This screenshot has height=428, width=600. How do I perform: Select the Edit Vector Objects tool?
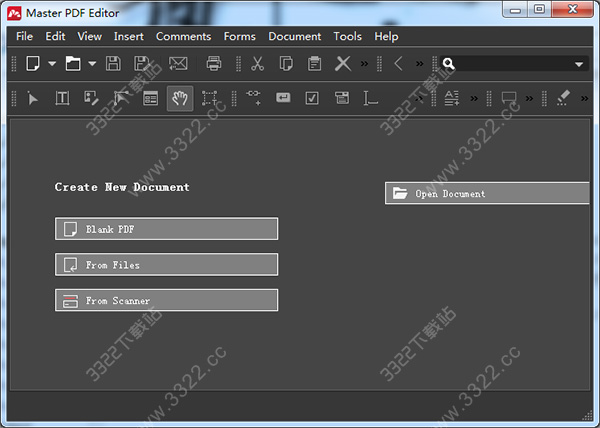point(121,98)
